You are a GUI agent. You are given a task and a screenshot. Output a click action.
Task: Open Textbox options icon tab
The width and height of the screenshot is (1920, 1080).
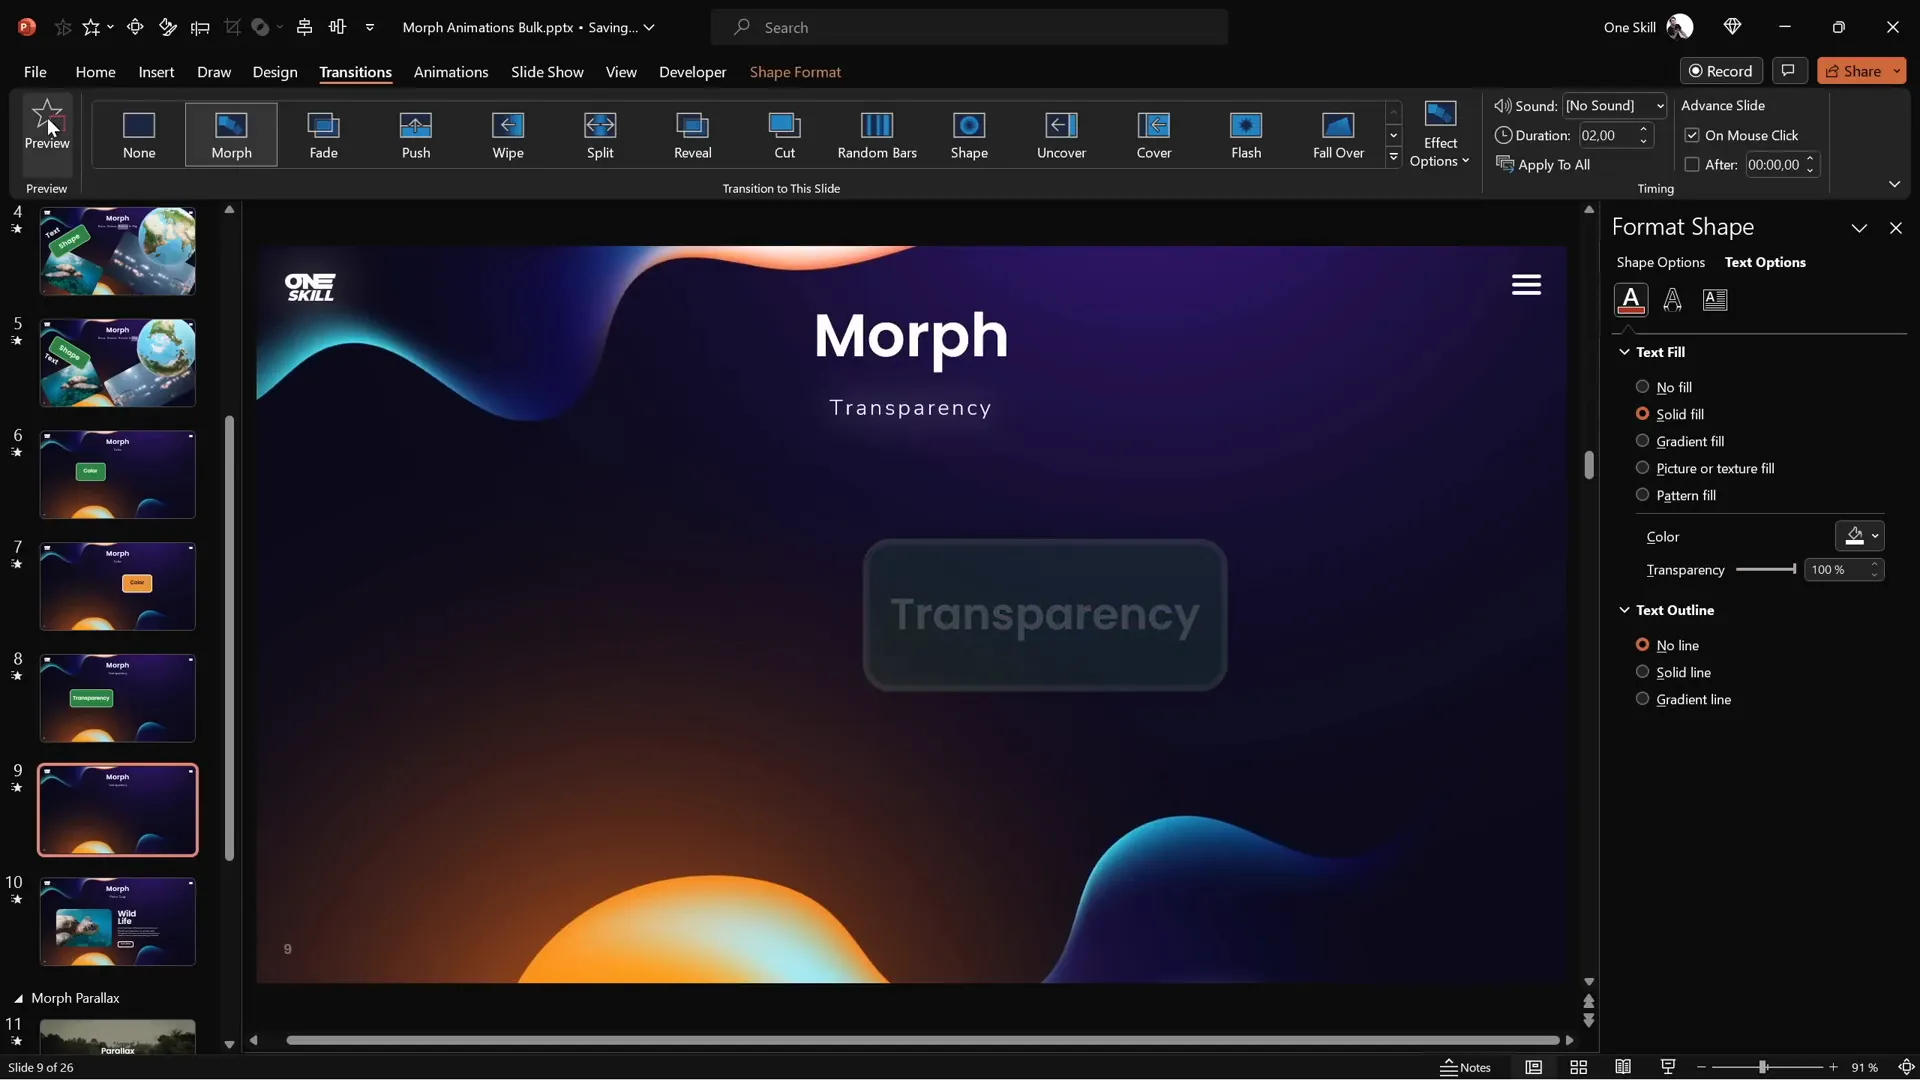(1715, 299)
